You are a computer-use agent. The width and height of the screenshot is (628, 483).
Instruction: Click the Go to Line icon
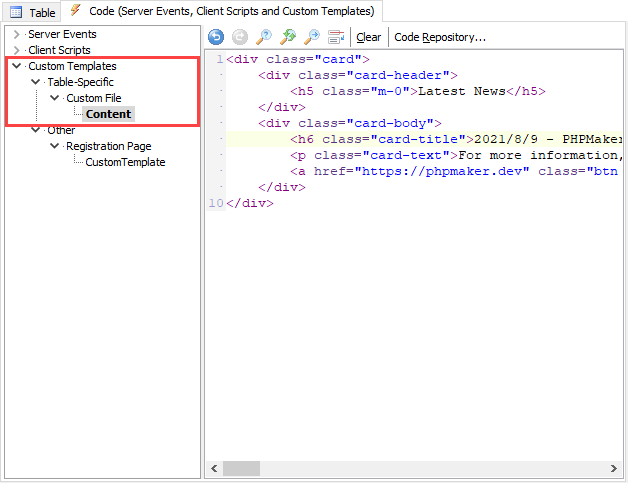tap(336, 37)
